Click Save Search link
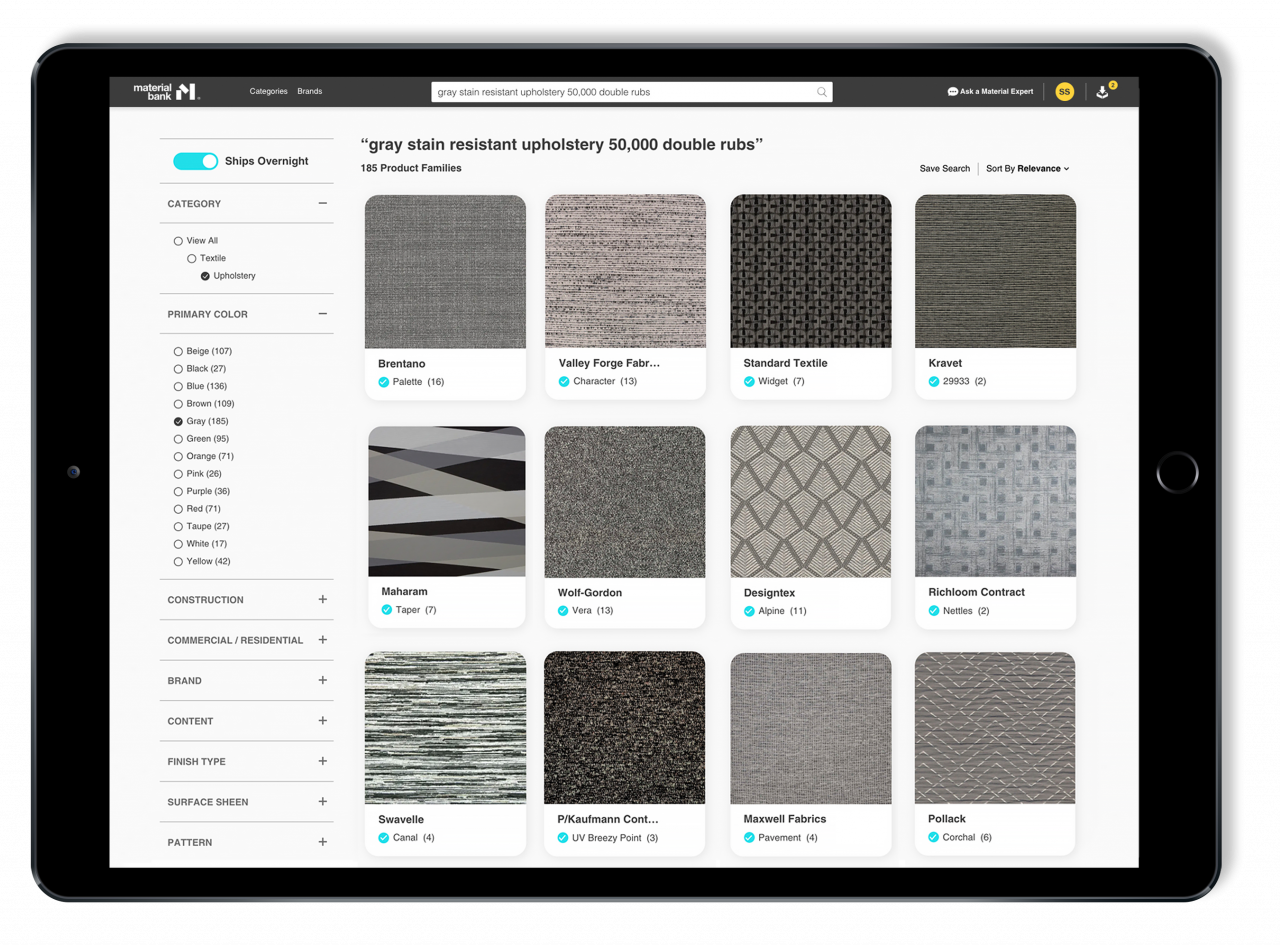This screenshot has width=1280, height=945. [x=945, y=169]
